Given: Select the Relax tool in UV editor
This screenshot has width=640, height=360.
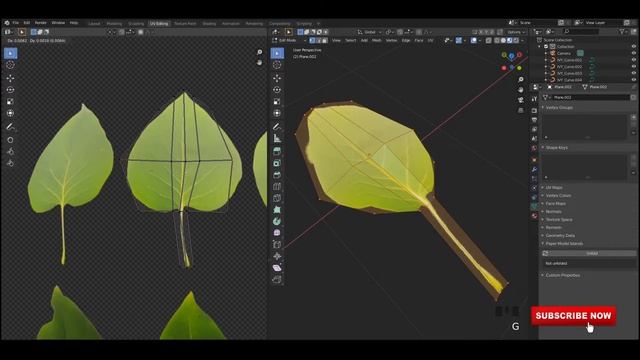Looking at the screenshot, I should click(x=11, y=152).
